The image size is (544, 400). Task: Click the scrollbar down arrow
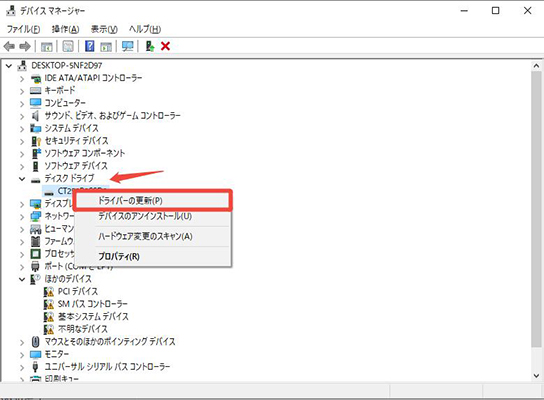tap(536, 375)
